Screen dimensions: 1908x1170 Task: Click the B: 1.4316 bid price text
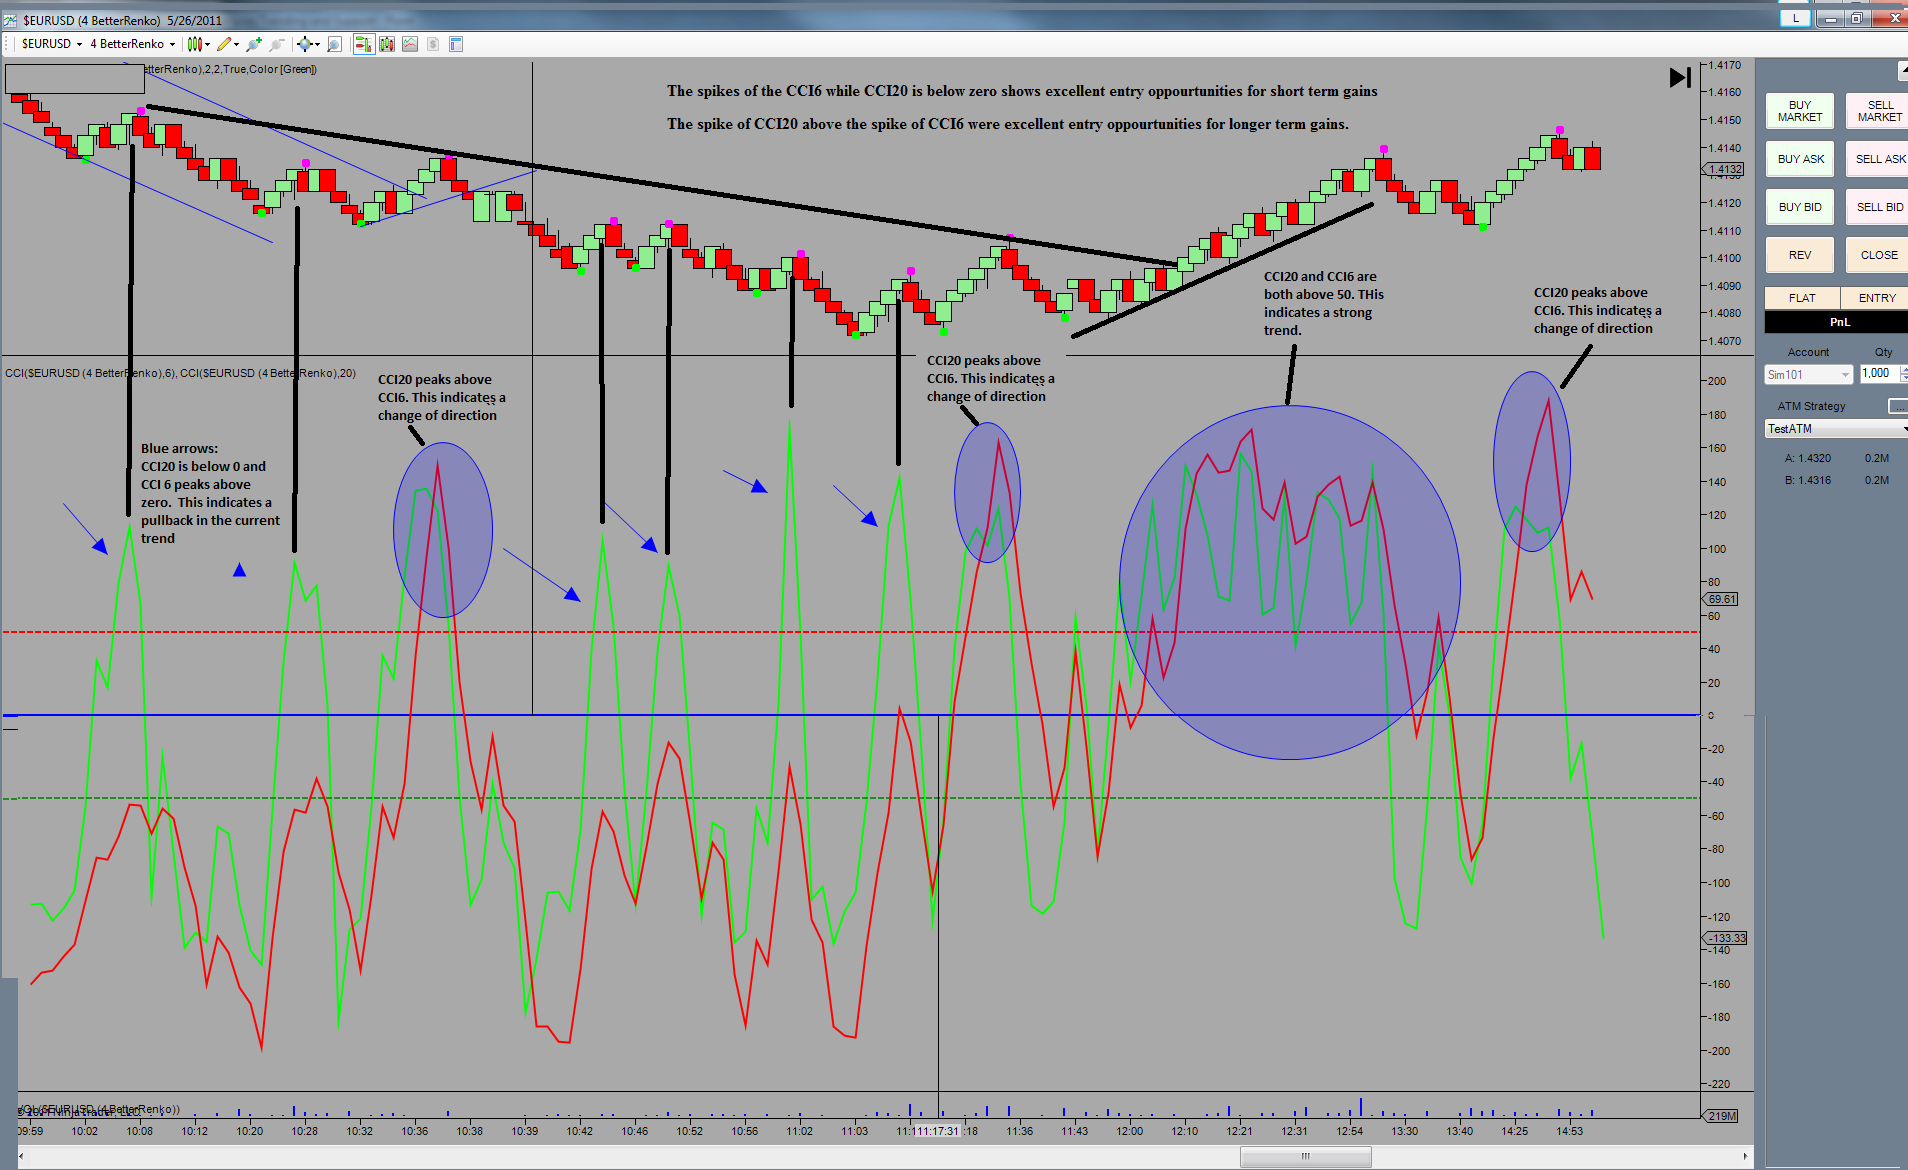1808,480
